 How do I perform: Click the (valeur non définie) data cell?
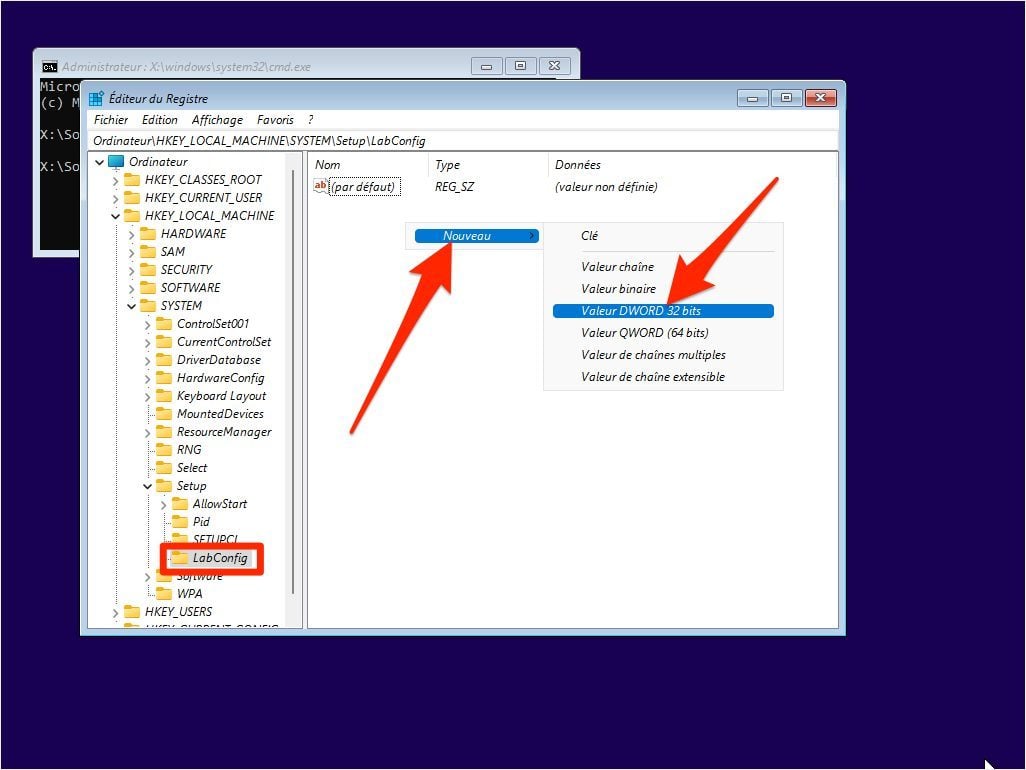[606, 186]
